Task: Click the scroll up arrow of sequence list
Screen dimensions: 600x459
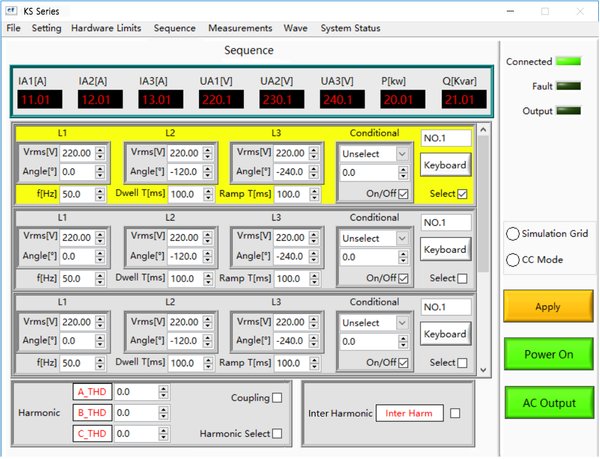Action: (x=483, y=130)
